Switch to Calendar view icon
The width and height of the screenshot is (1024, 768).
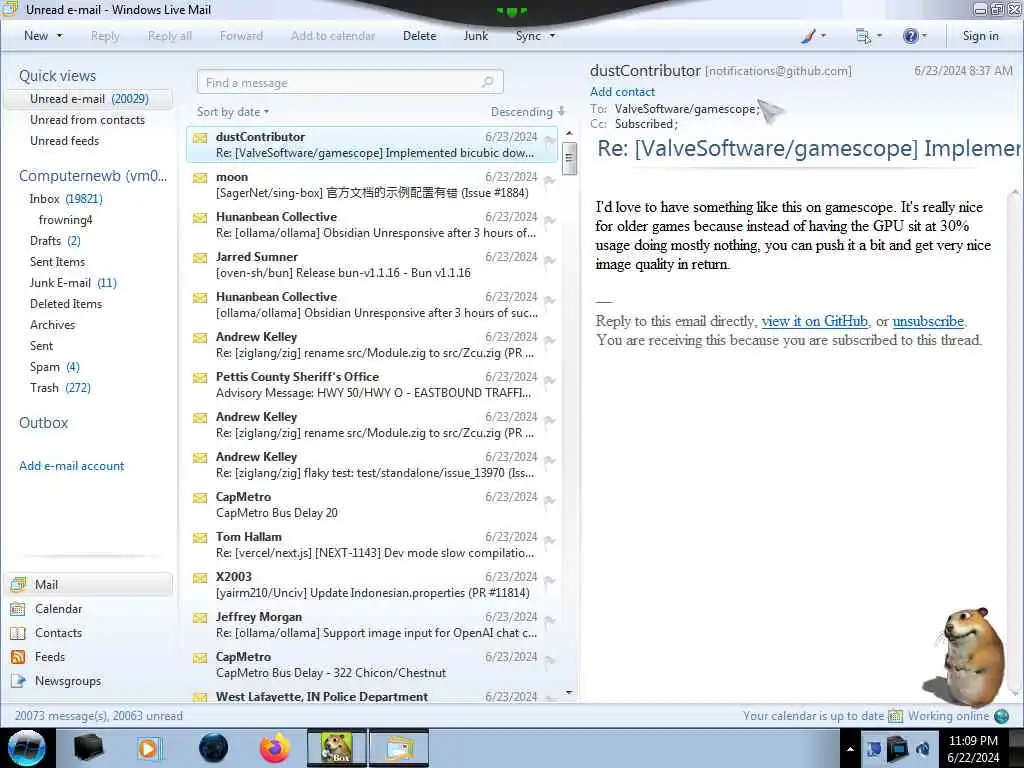pyautogui.click(x=18, y=609)
